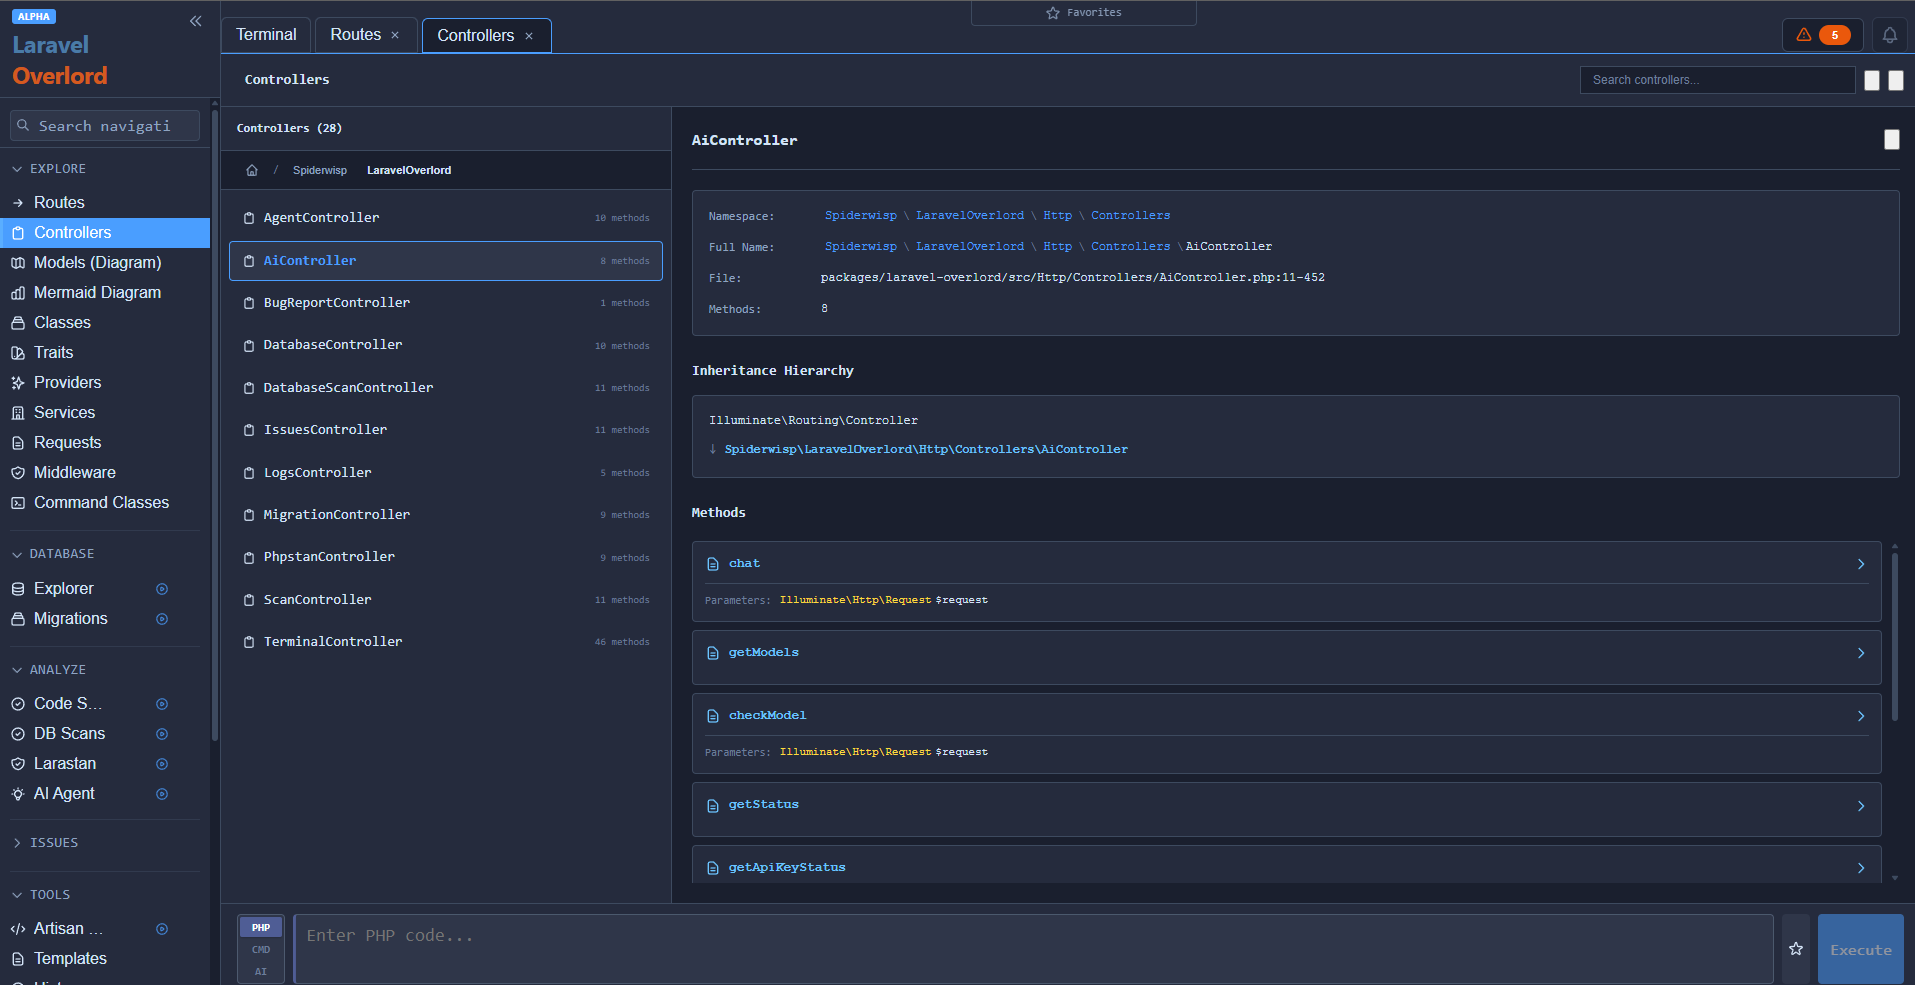Click the Command Classes terminal icon
This screenshot has width=1915, height=985.
coord(18,503)
